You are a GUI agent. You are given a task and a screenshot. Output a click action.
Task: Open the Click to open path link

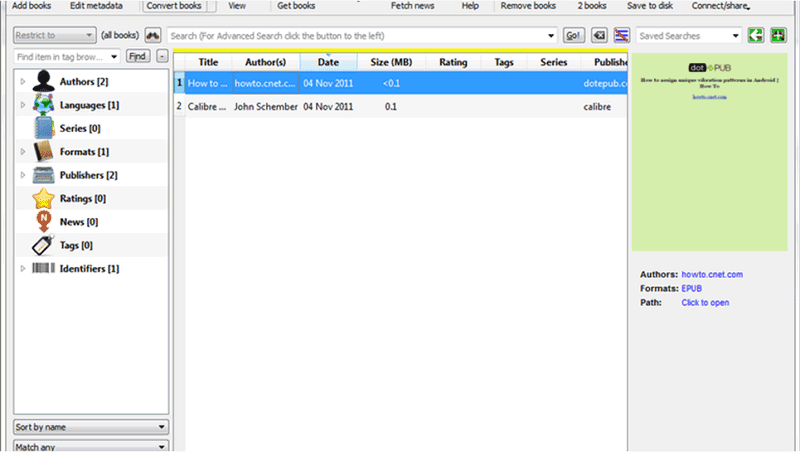[x=705, y=303]
